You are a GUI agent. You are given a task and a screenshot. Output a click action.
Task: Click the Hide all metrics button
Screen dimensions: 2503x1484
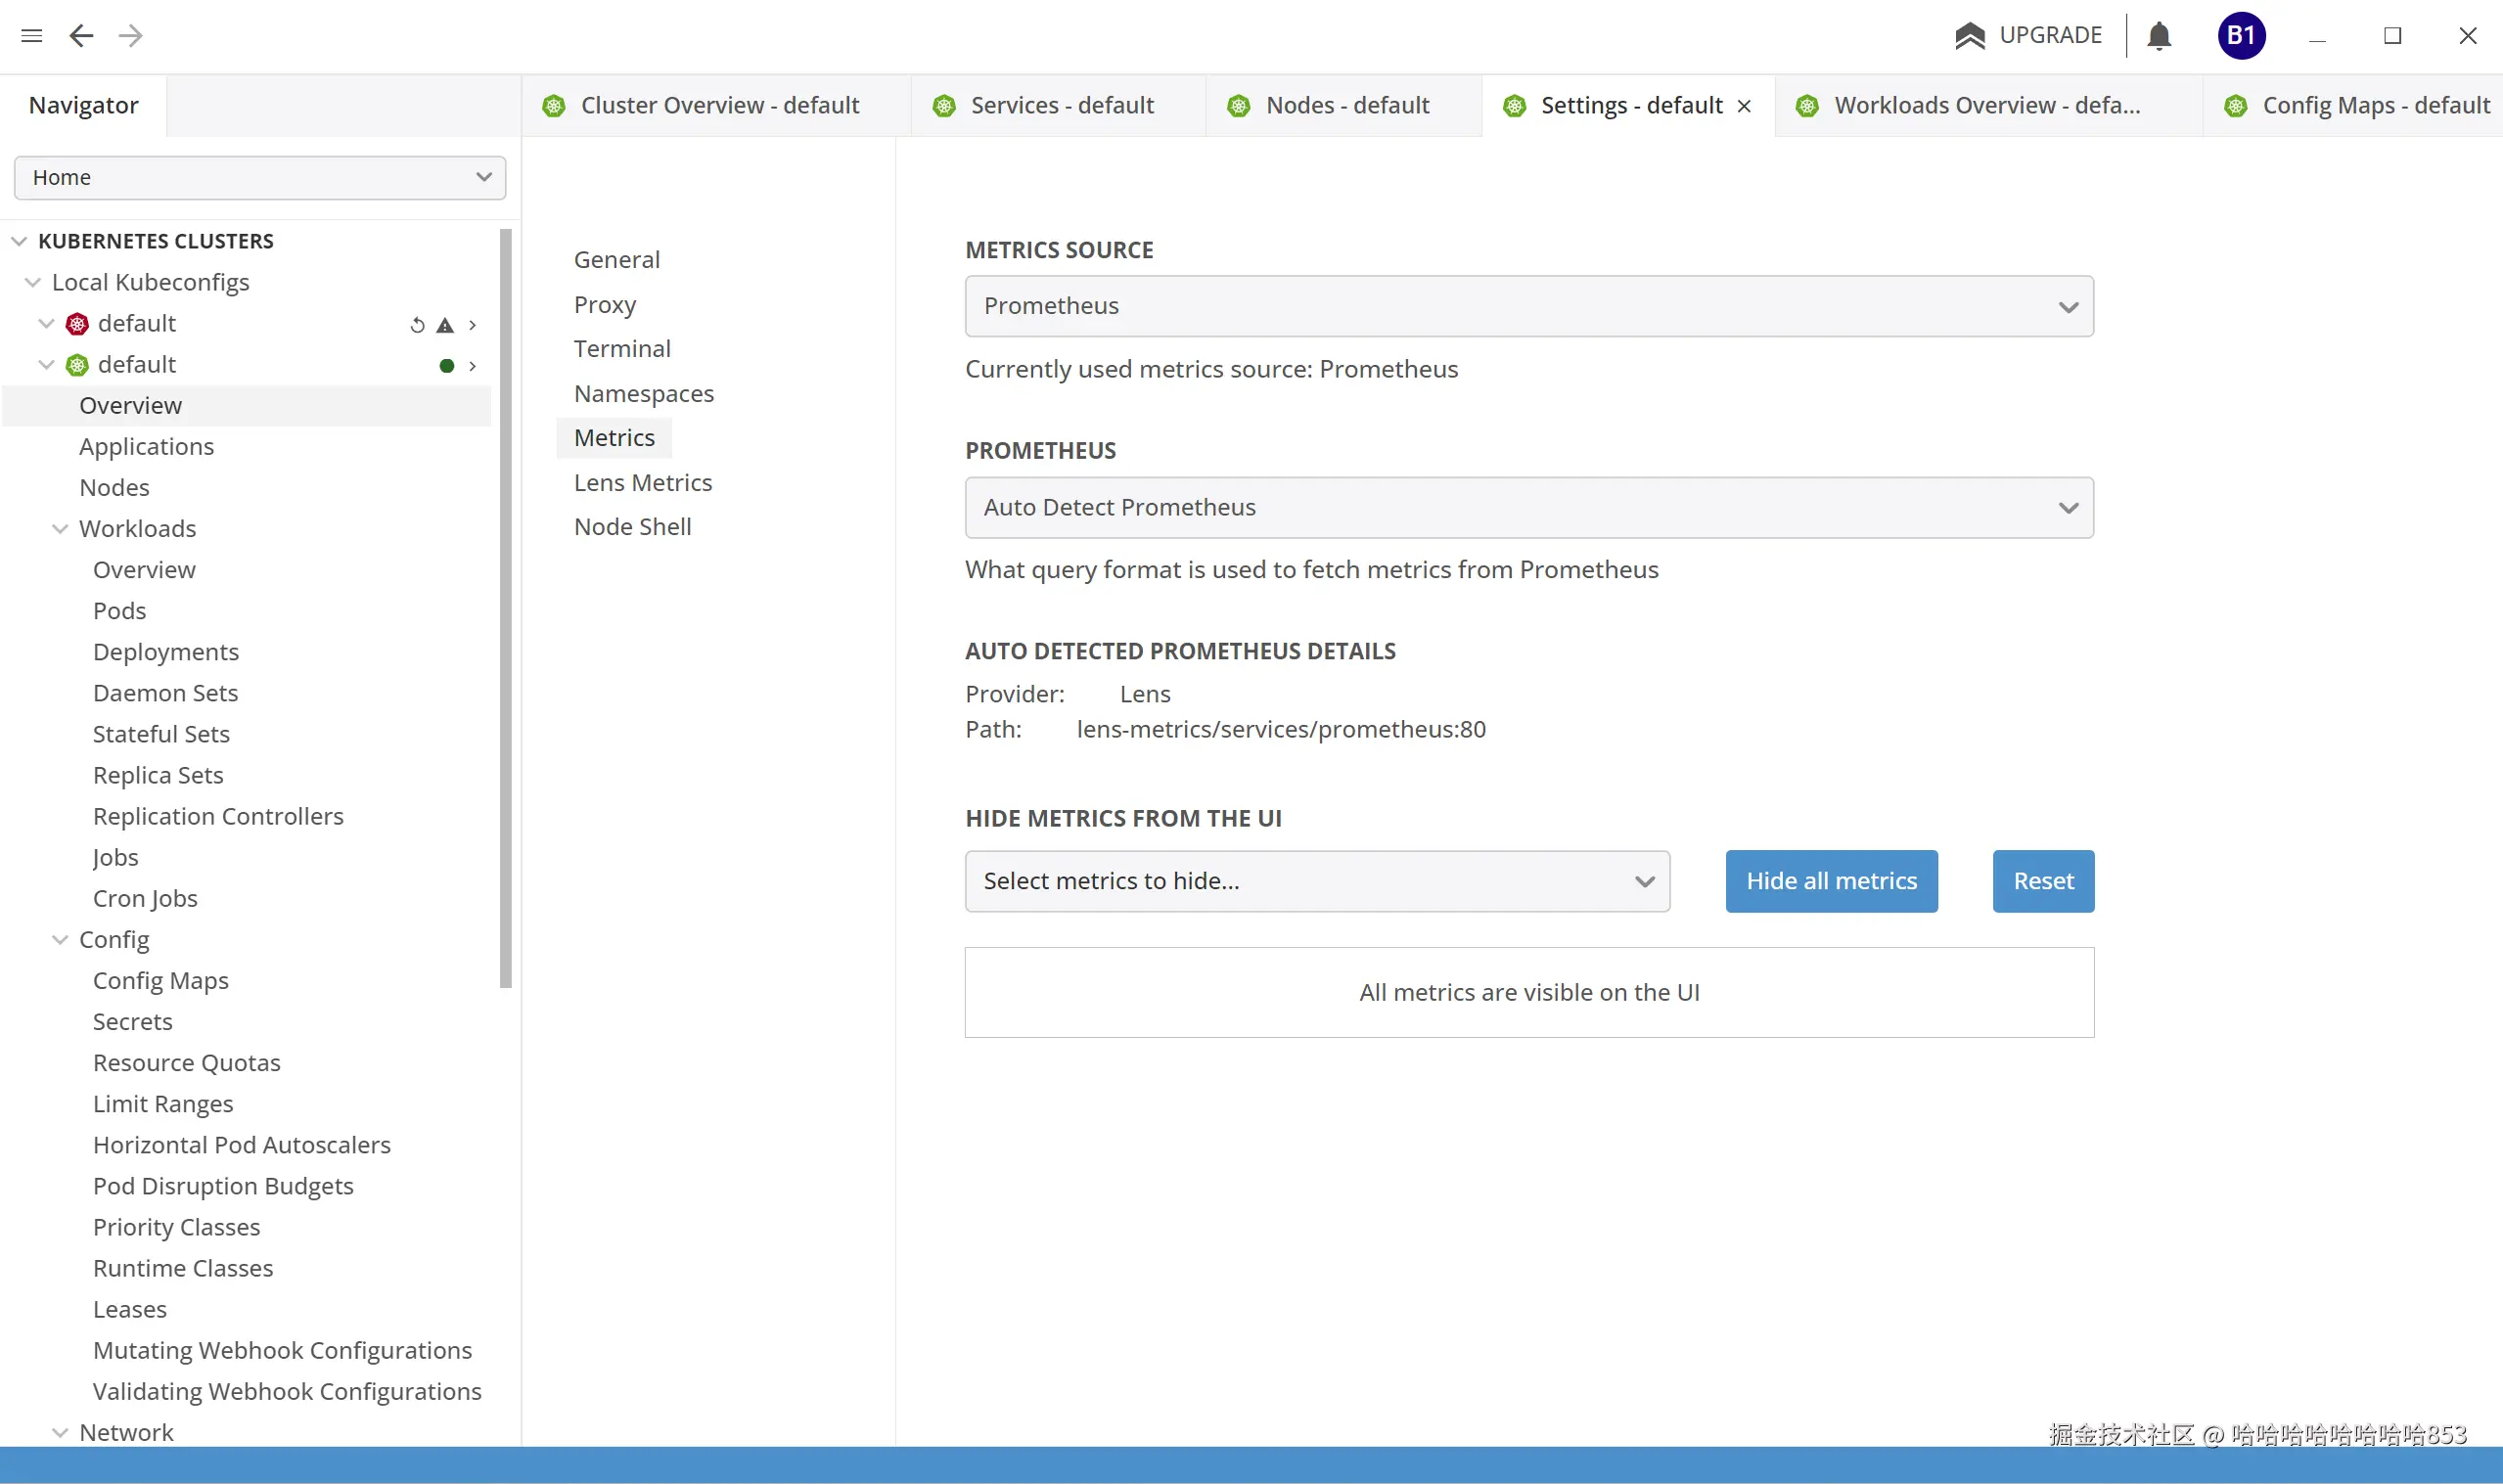coord(1830,881)
